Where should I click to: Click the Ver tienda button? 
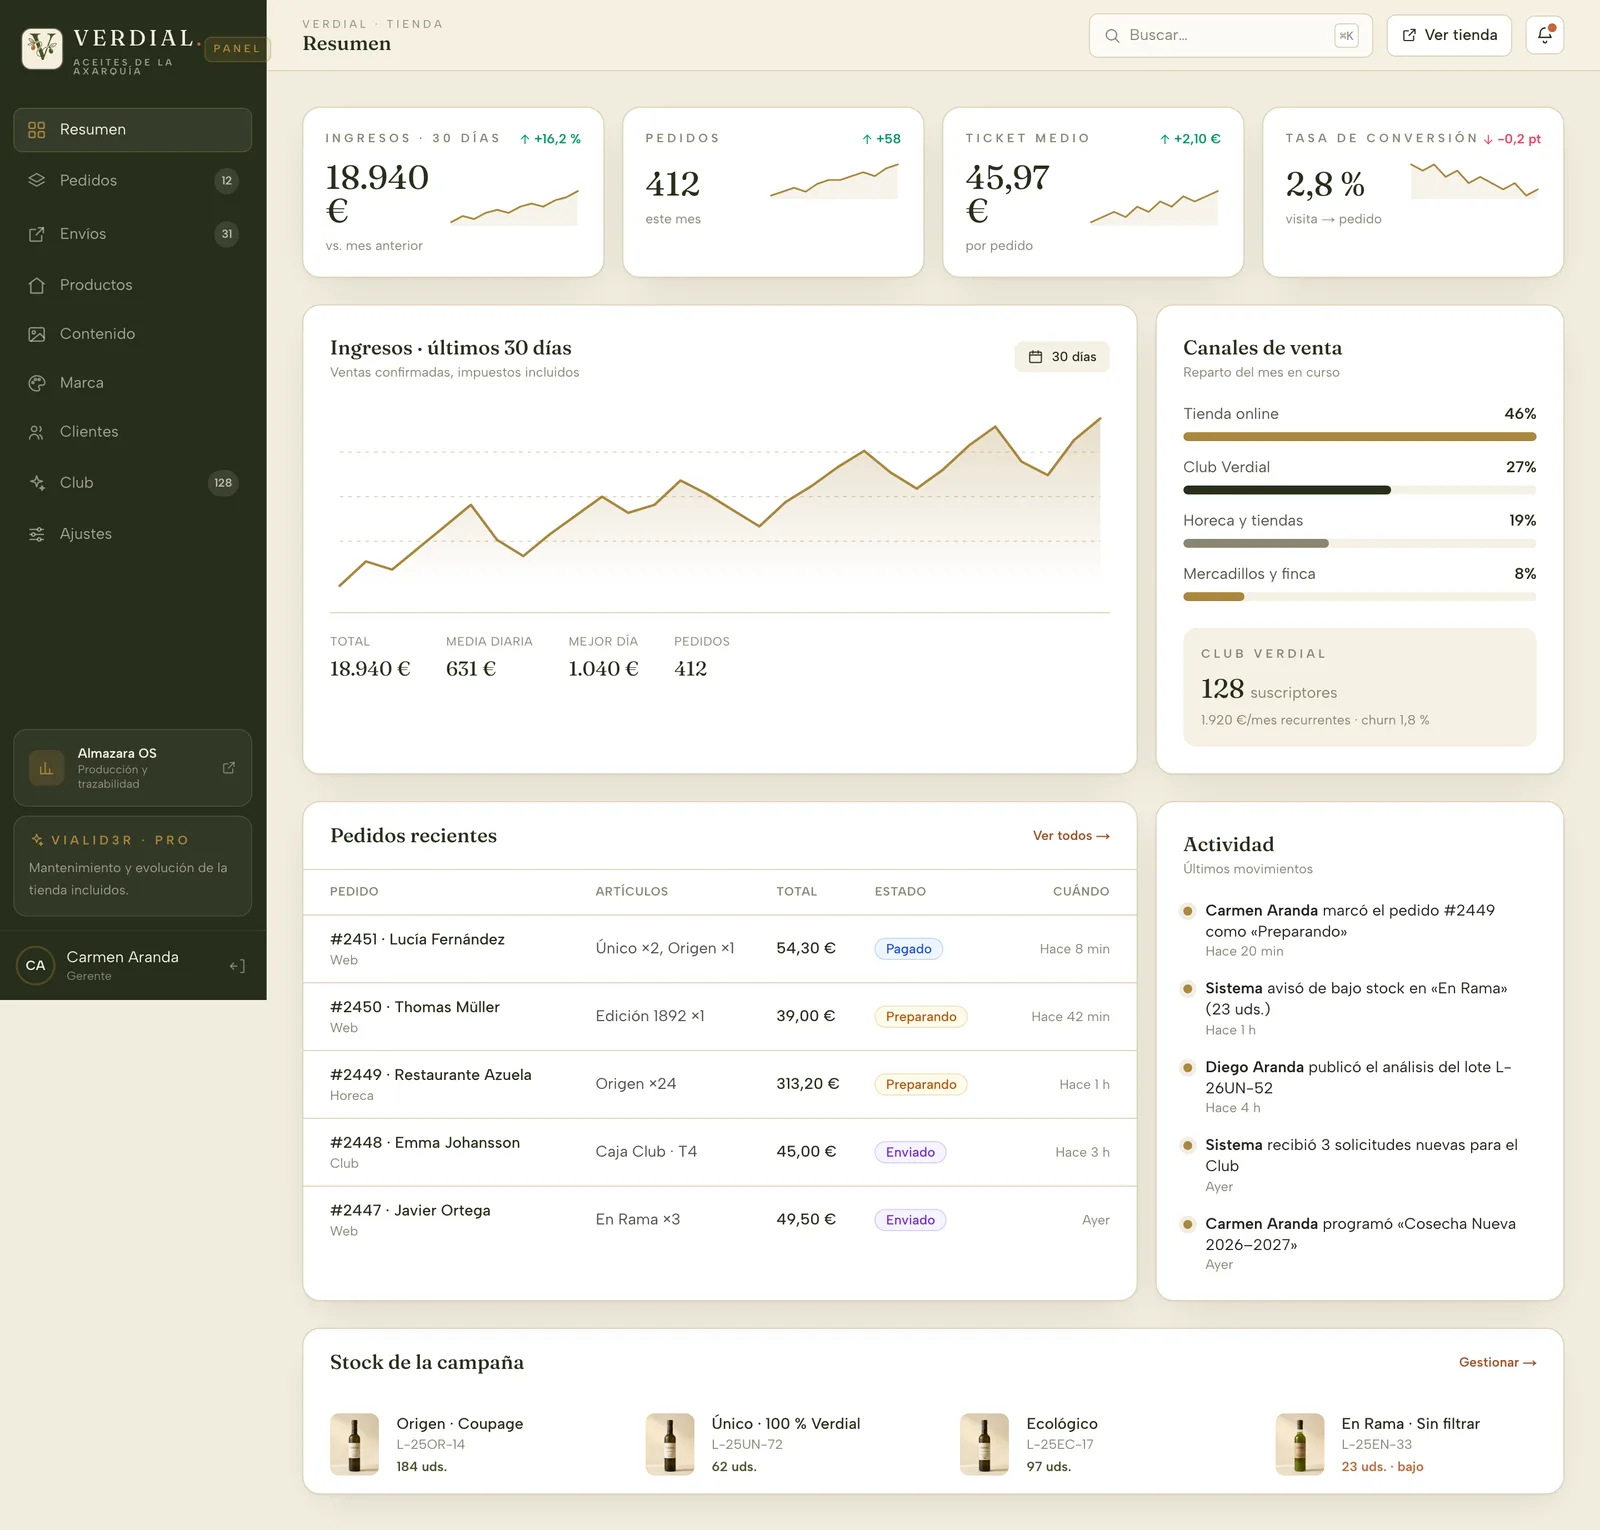pyautogui.click(x=1449, y=35)
